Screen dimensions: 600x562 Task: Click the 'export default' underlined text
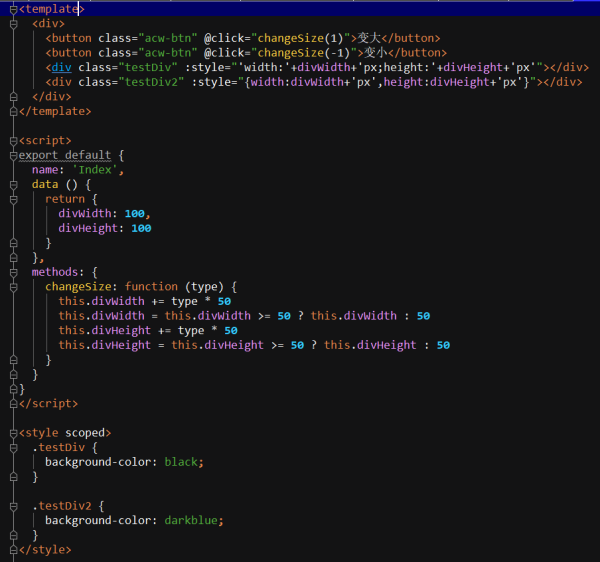pyautogui.click(x=65, y=155)
